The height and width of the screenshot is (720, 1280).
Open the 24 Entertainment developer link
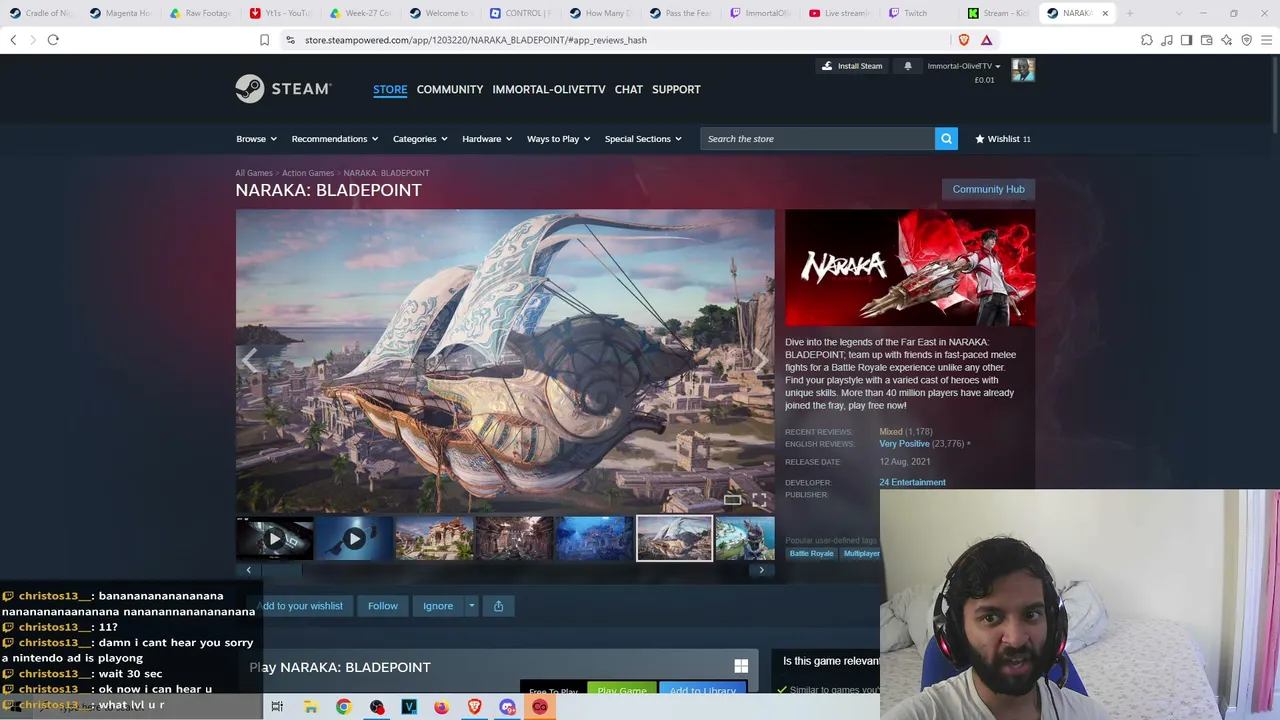tap(912, 482)
